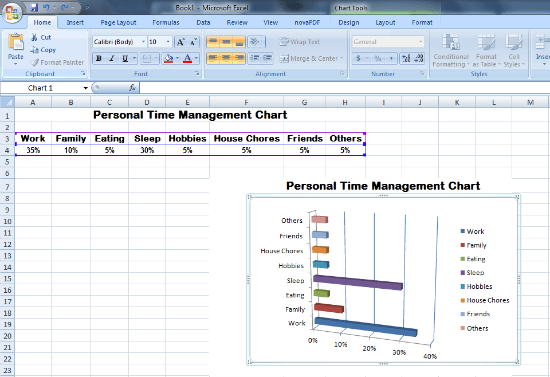Open Font dialog launcher
The image size is (550, 377).
[197, 74]
